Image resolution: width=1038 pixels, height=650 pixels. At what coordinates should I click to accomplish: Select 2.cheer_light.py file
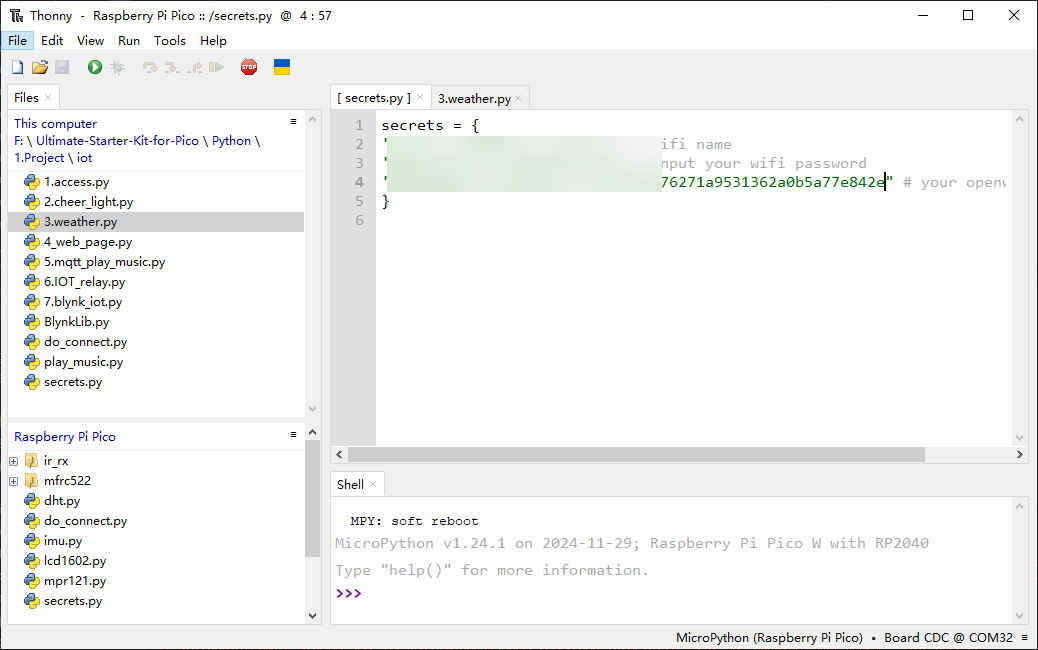pos(88,202)
